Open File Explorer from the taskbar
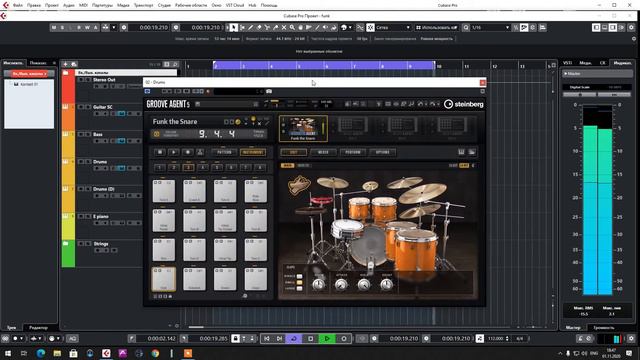The width and height of the screenshot is (640, 360). pos(57,353)
